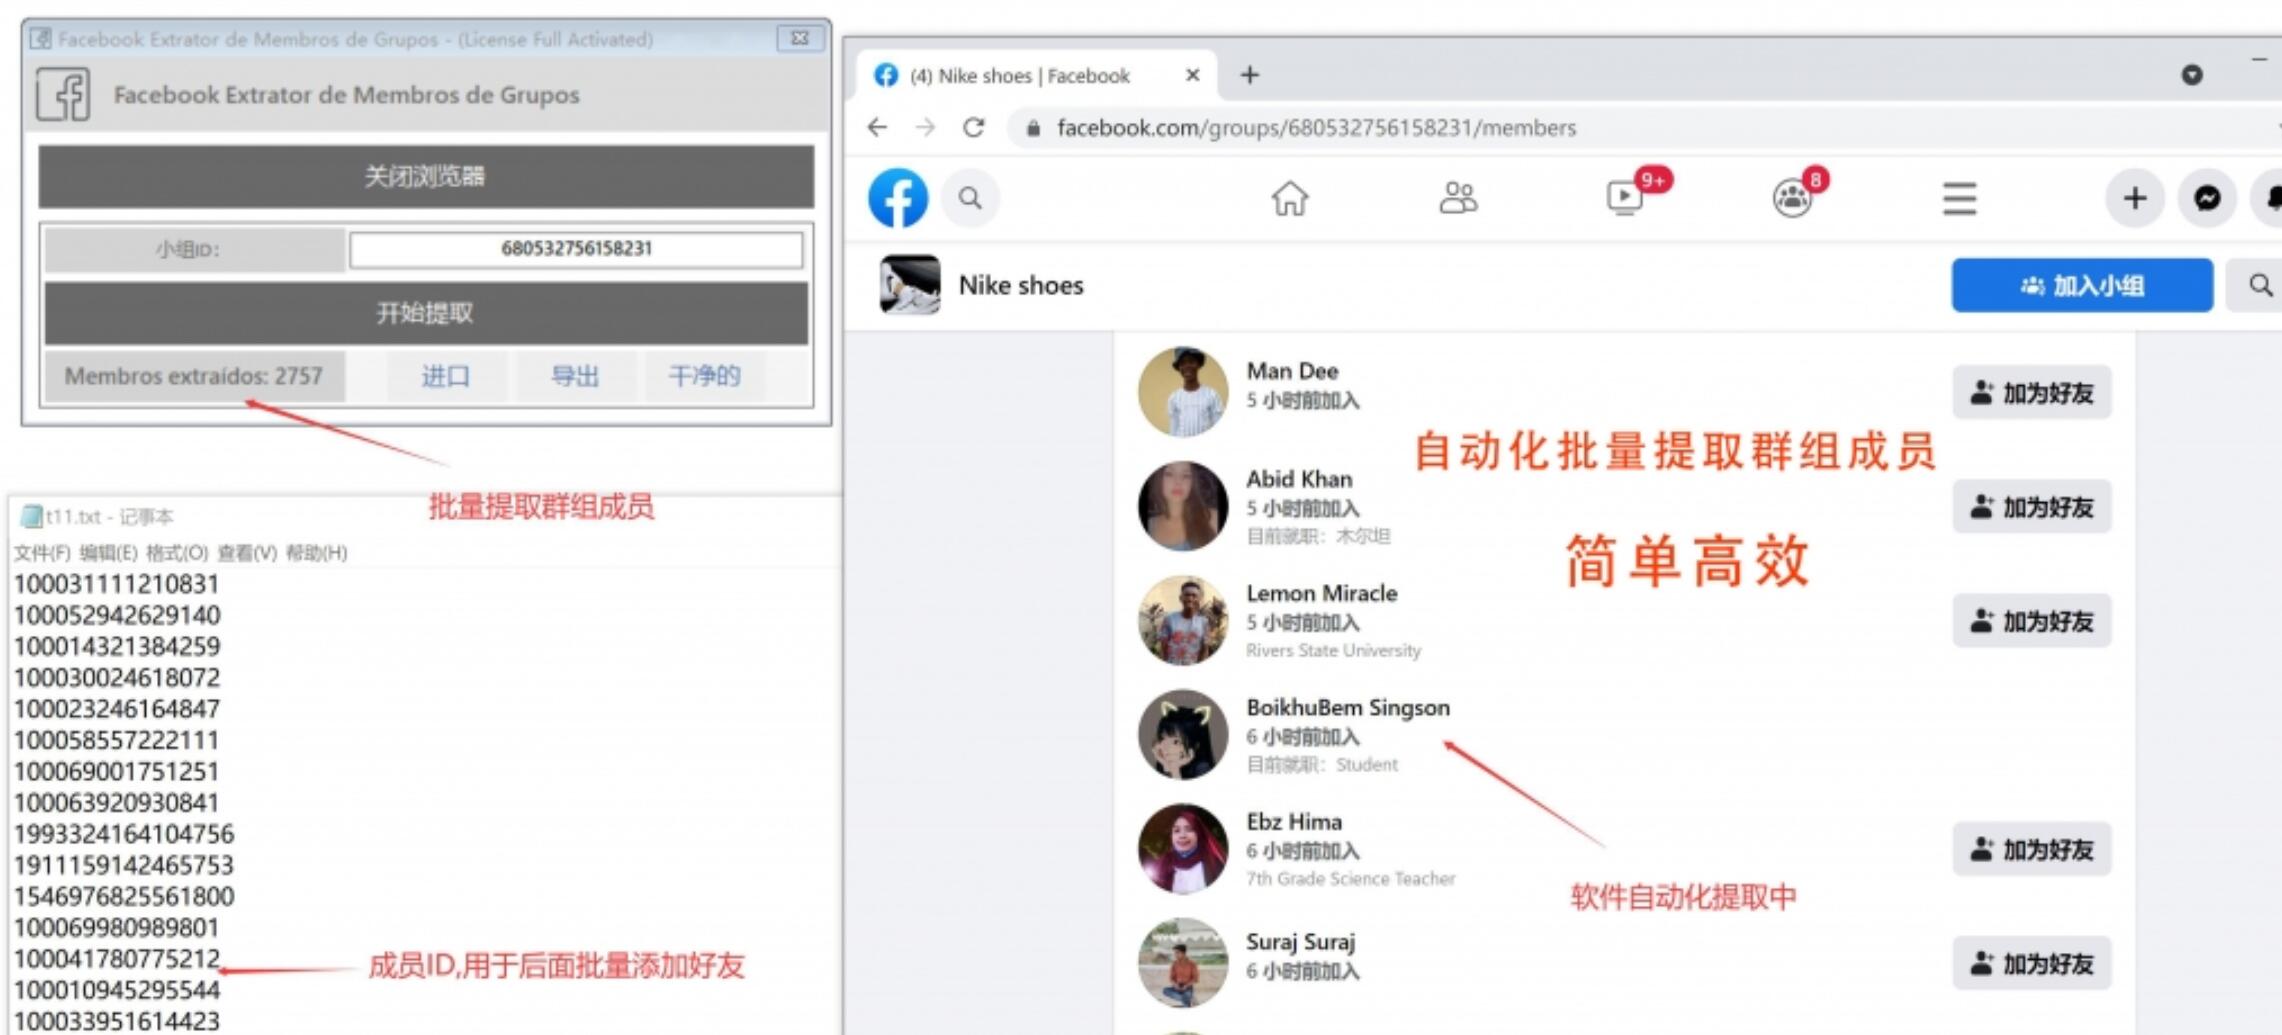
Task: Open Watch video icon with 9+ badge
Action: click(x=1626, y=197)
